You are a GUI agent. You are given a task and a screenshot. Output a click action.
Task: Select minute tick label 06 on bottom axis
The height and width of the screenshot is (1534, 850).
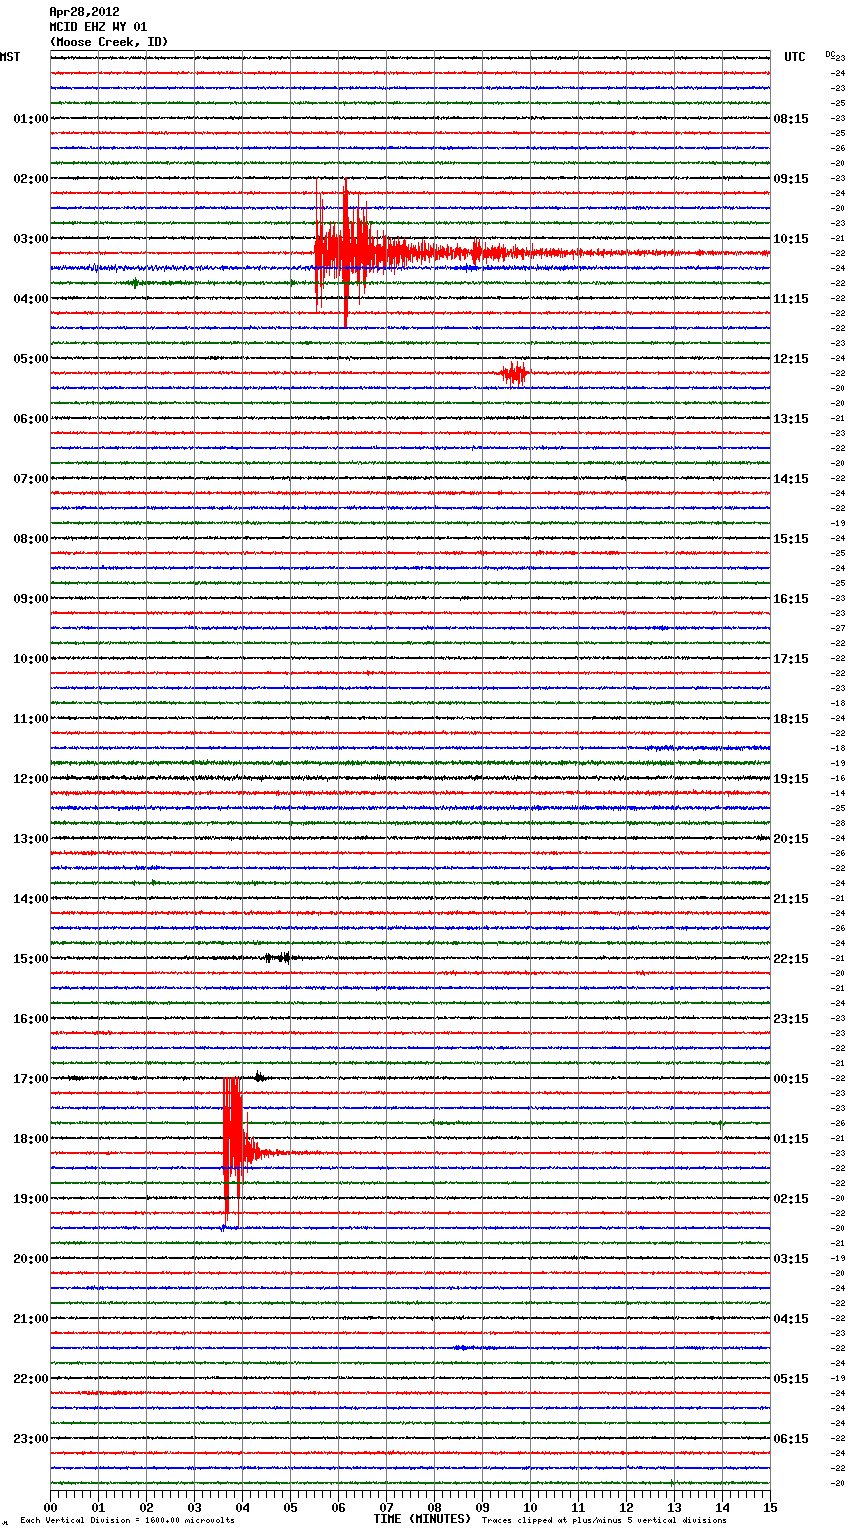point(338,1507)
